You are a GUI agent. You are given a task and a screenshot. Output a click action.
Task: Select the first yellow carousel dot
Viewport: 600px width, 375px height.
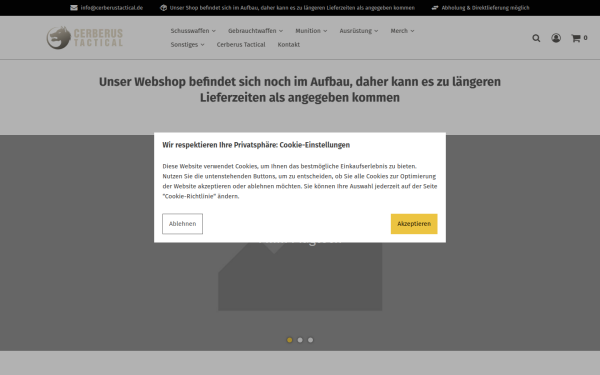(290, 340)
